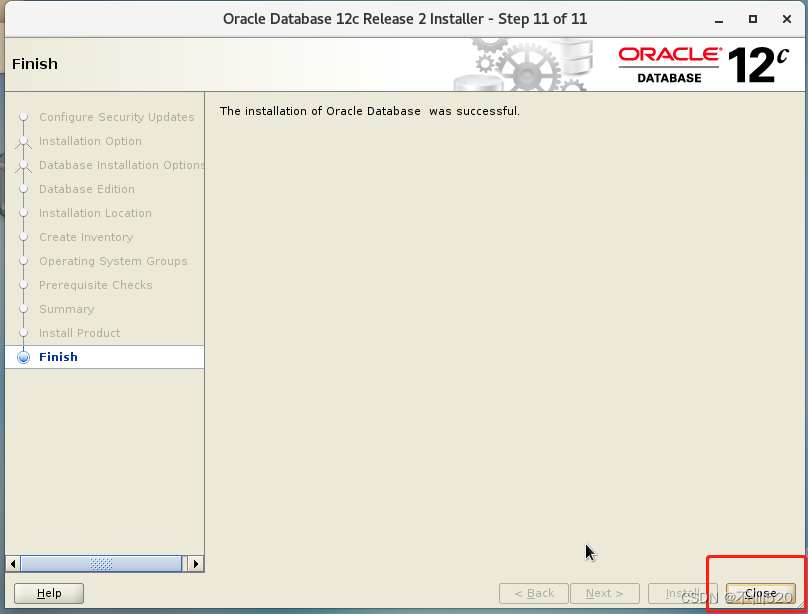The width and height of the screenshot is (808, 614).
Task: Select the Summary step
Action: pos(66,309)
